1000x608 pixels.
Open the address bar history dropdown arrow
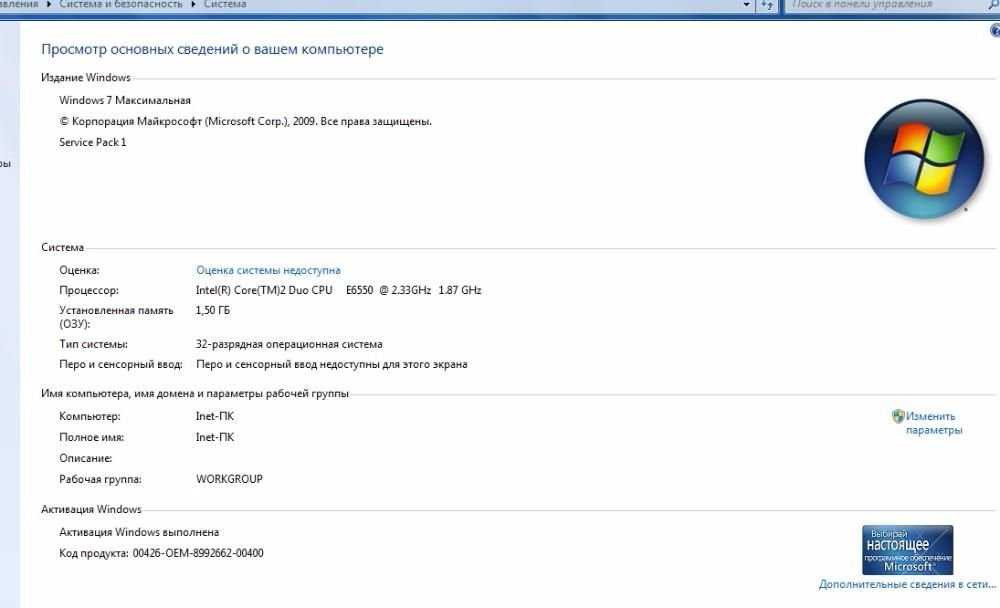747,5
